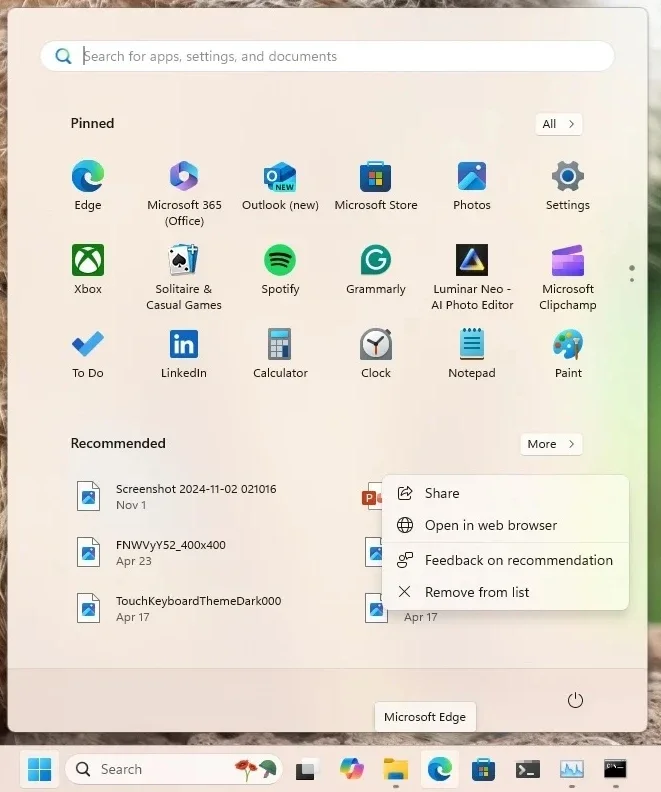
Task: Select Feedback on recommendation
Action: [505, 560]
